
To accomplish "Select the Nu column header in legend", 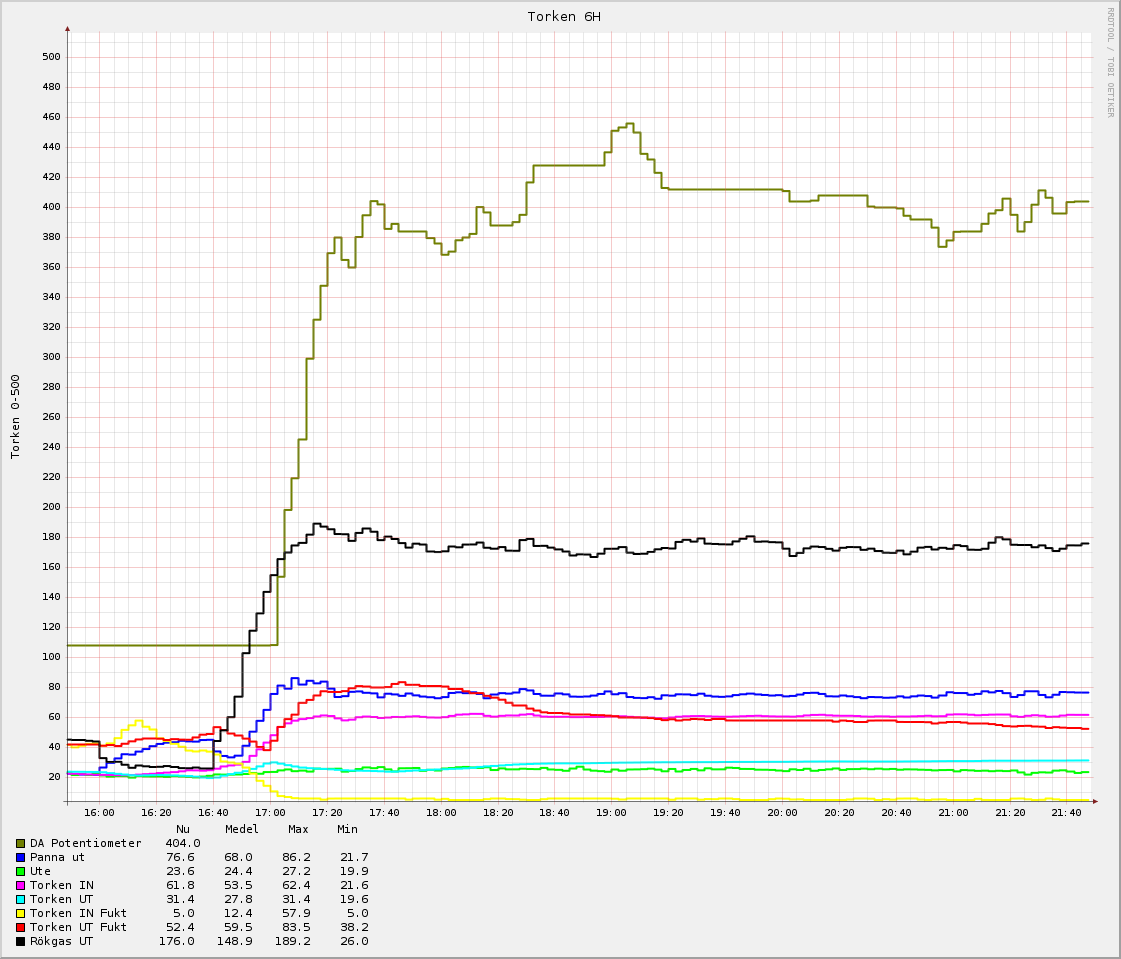I will pos(183,829).
